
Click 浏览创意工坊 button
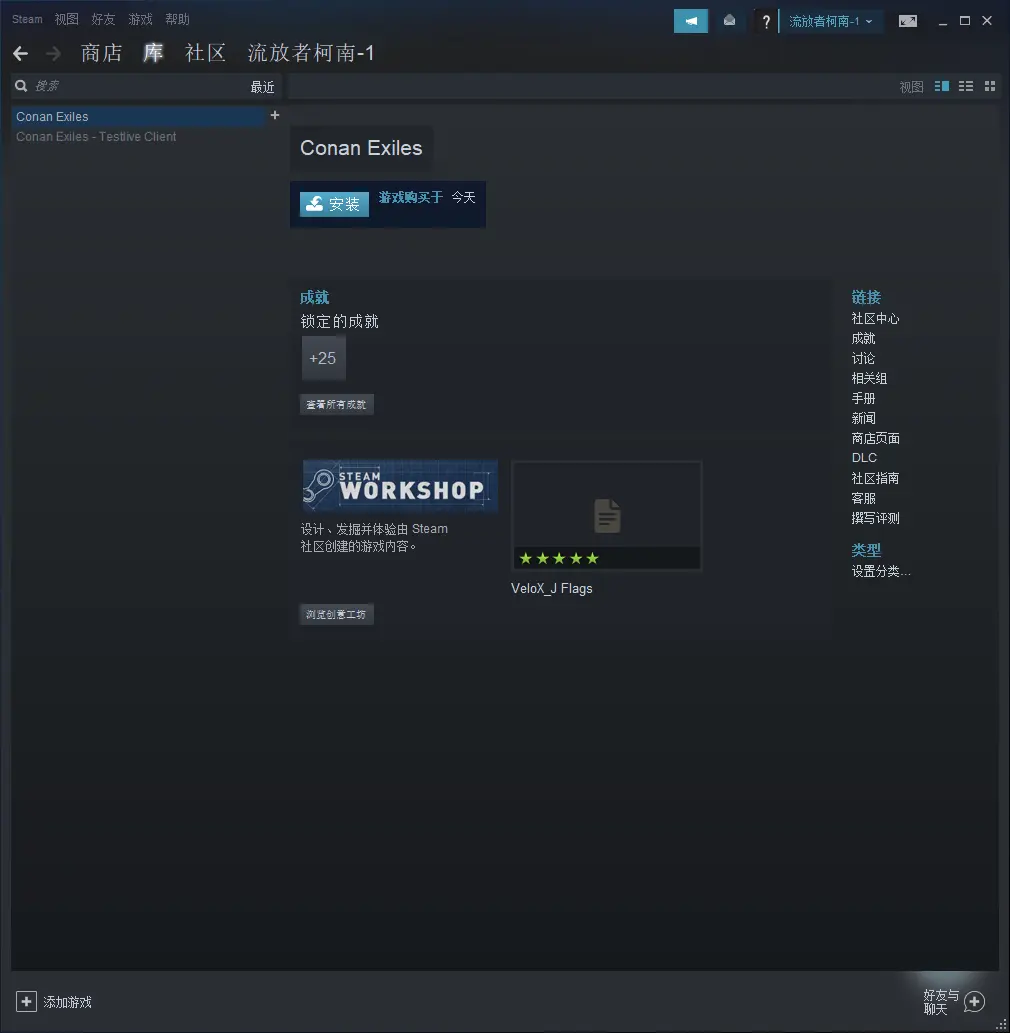click(x=337, y=615)
